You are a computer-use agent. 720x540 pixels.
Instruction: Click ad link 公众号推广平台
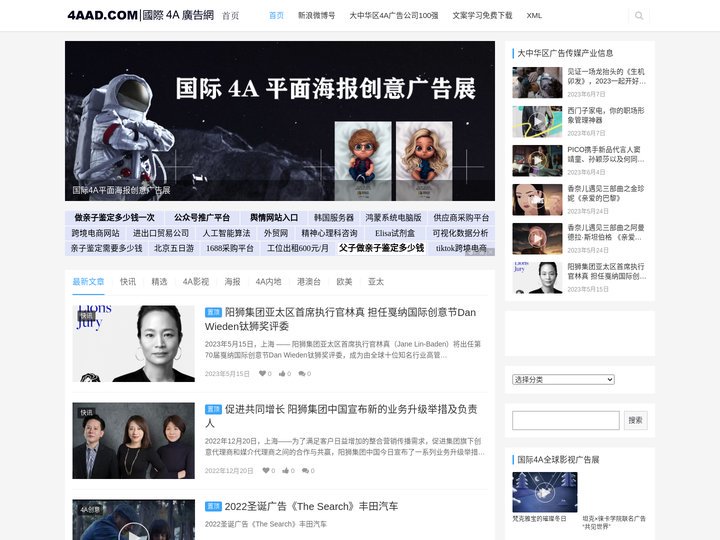202,218
